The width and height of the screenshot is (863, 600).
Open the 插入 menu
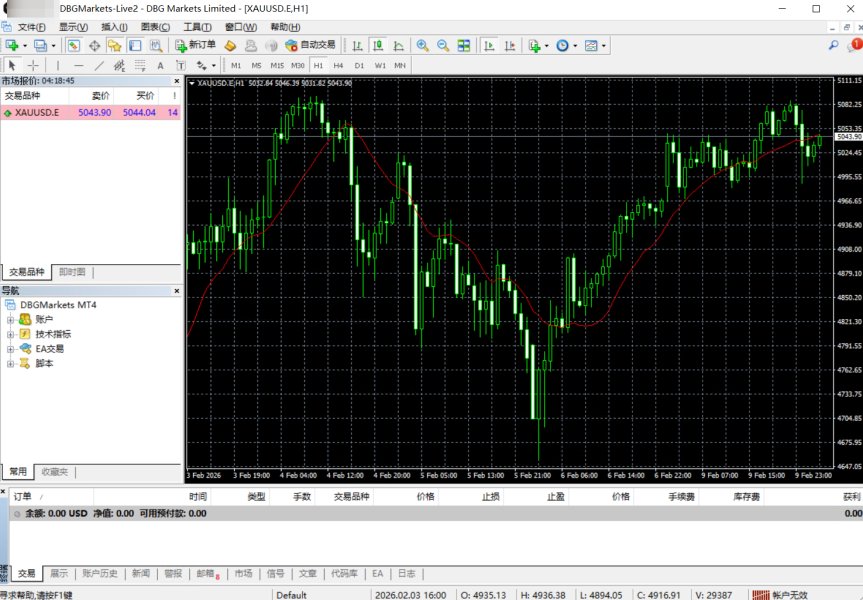[114, 27]
